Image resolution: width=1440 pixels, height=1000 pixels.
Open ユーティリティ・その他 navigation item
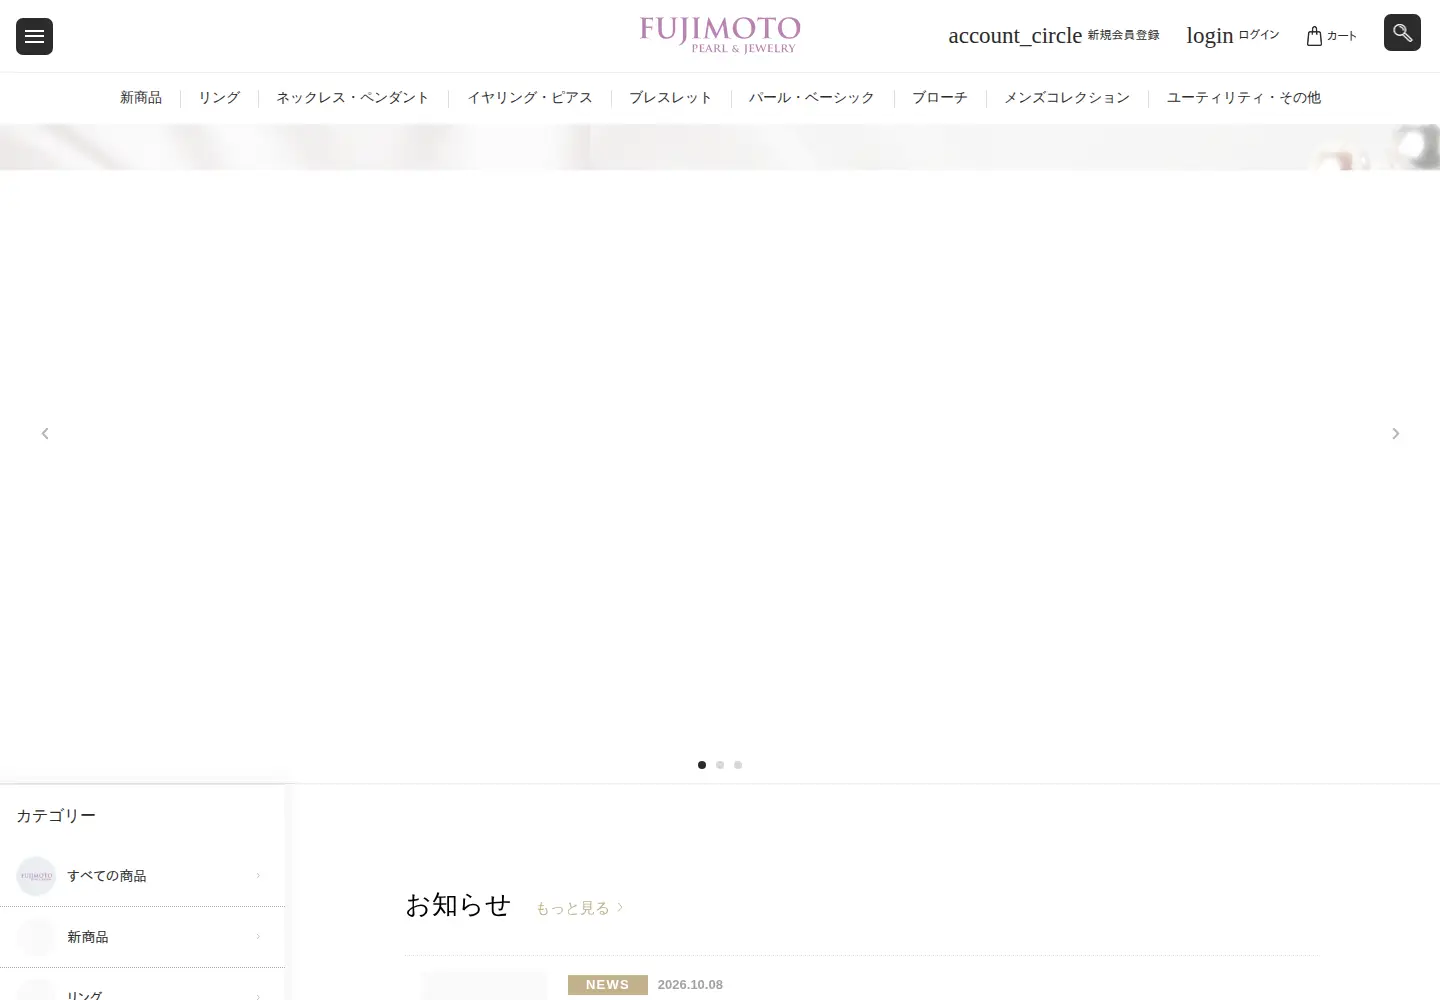1244,98
